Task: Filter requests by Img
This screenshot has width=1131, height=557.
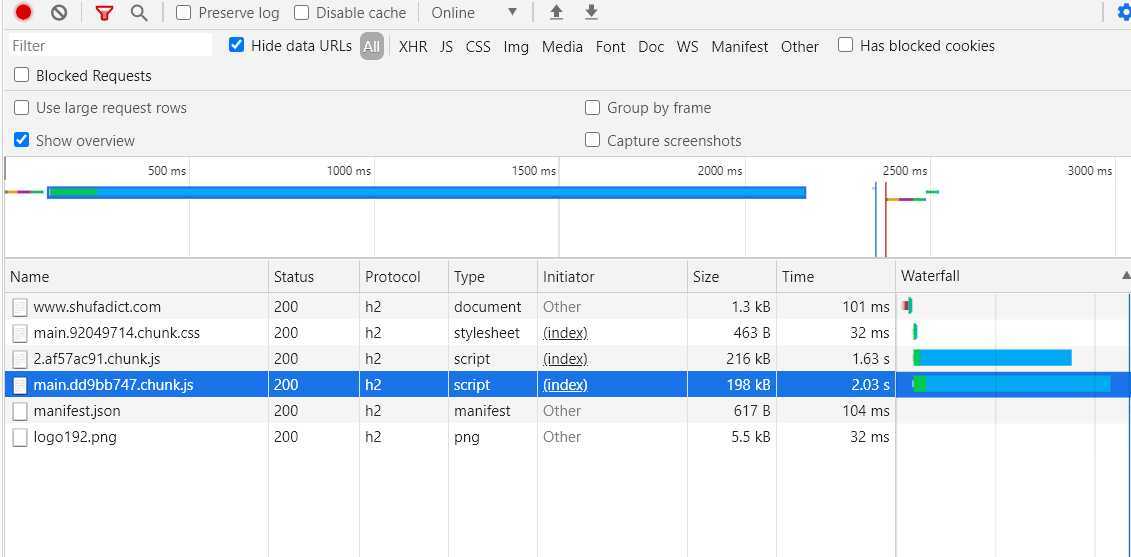Action: coord(516,46)
